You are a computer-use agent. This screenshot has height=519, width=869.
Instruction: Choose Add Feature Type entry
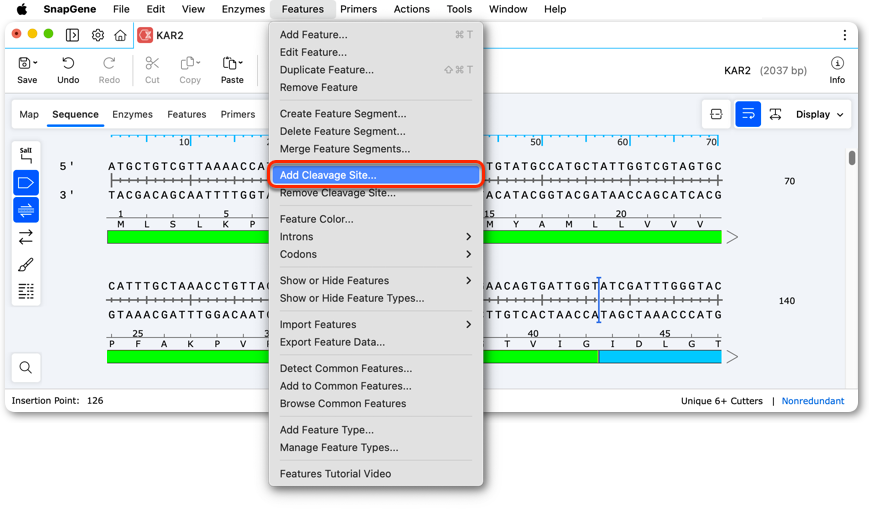click(376, 430)
